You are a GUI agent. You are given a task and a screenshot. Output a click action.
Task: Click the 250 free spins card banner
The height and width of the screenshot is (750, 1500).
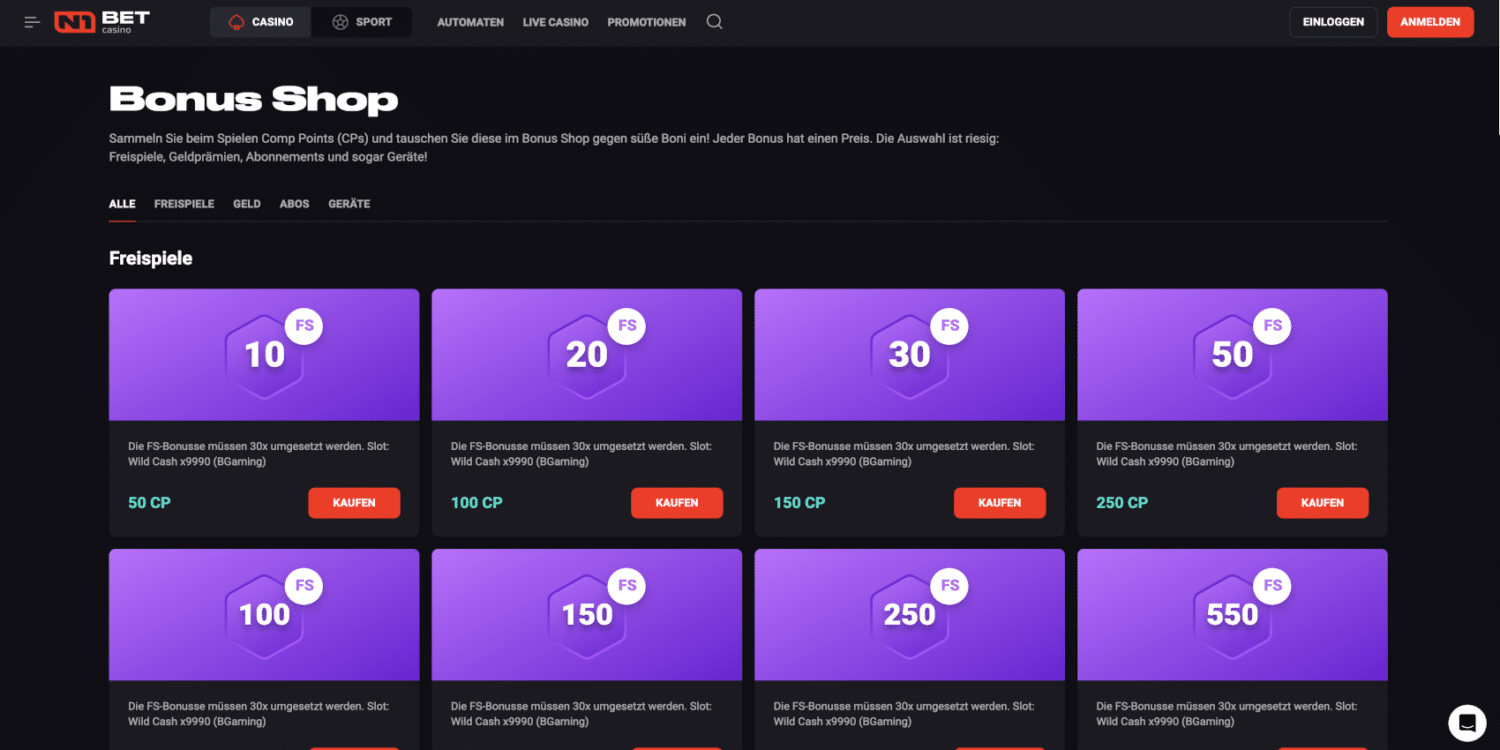909,614
